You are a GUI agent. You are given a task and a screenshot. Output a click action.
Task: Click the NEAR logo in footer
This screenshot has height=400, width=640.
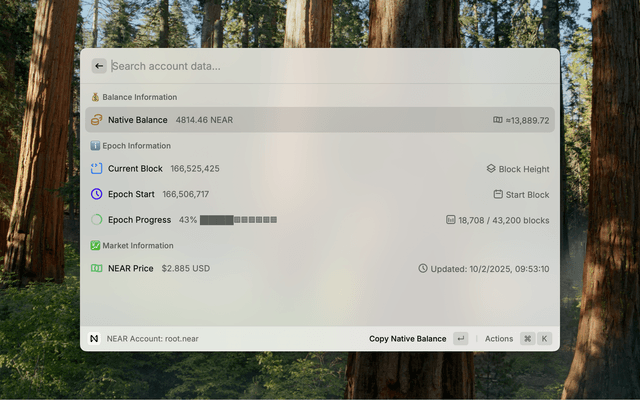pyautogui.click(x=95, y=339)
